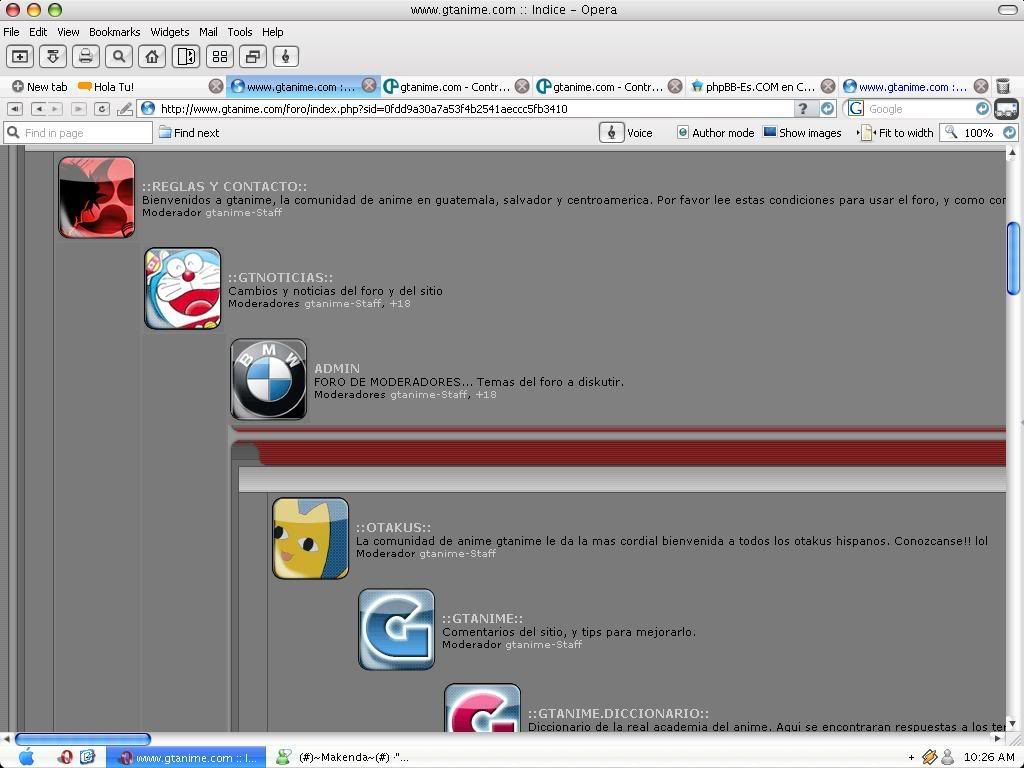
Task: Open the Help menu
Action: [272, 32]
